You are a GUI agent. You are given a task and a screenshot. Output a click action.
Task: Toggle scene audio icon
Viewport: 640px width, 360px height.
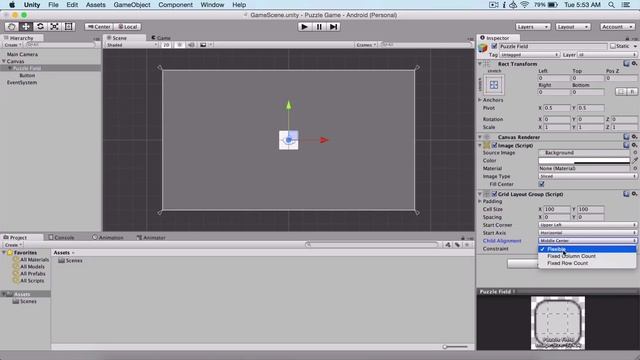tap(191, 45)
